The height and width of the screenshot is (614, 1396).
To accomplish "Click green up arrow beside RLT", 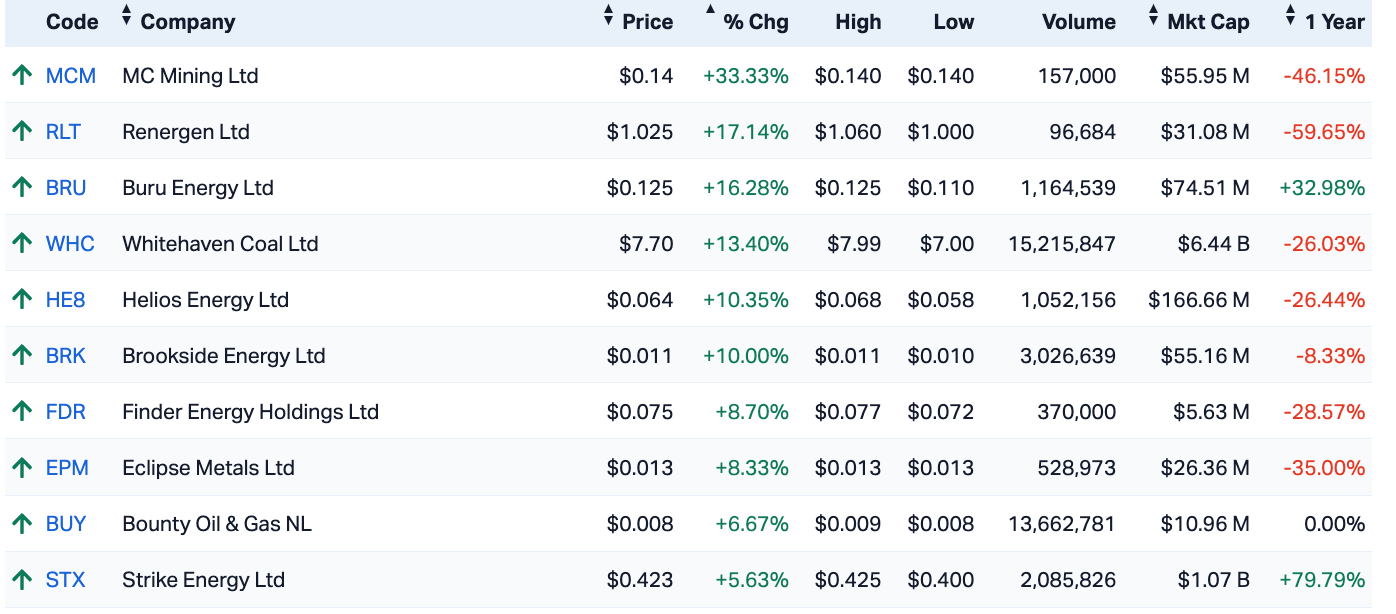I will [x=22, y=132].
